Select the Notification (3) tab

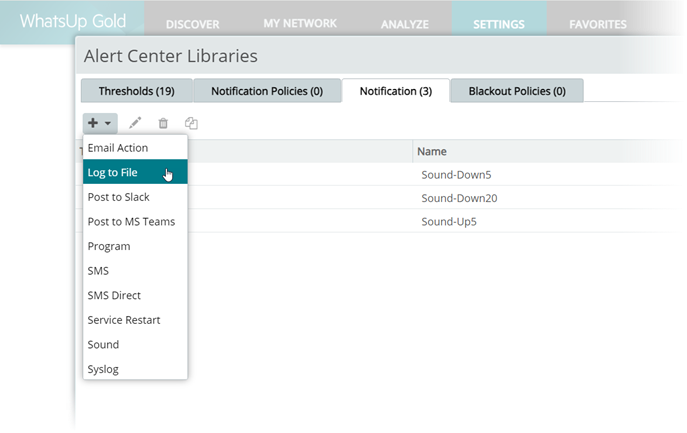pos(396,91)
